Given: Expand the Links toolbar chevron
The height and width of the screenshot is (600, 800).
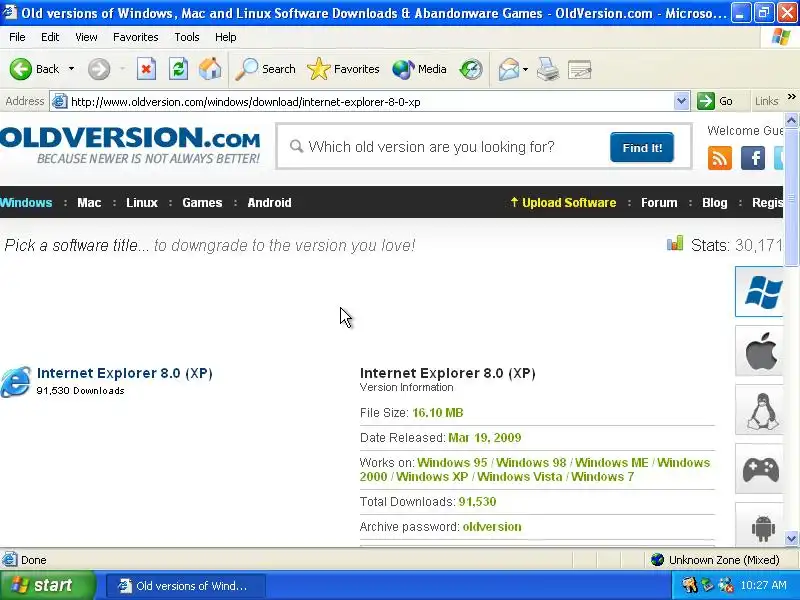Looking at the screenshot, I should pos(792,97).
